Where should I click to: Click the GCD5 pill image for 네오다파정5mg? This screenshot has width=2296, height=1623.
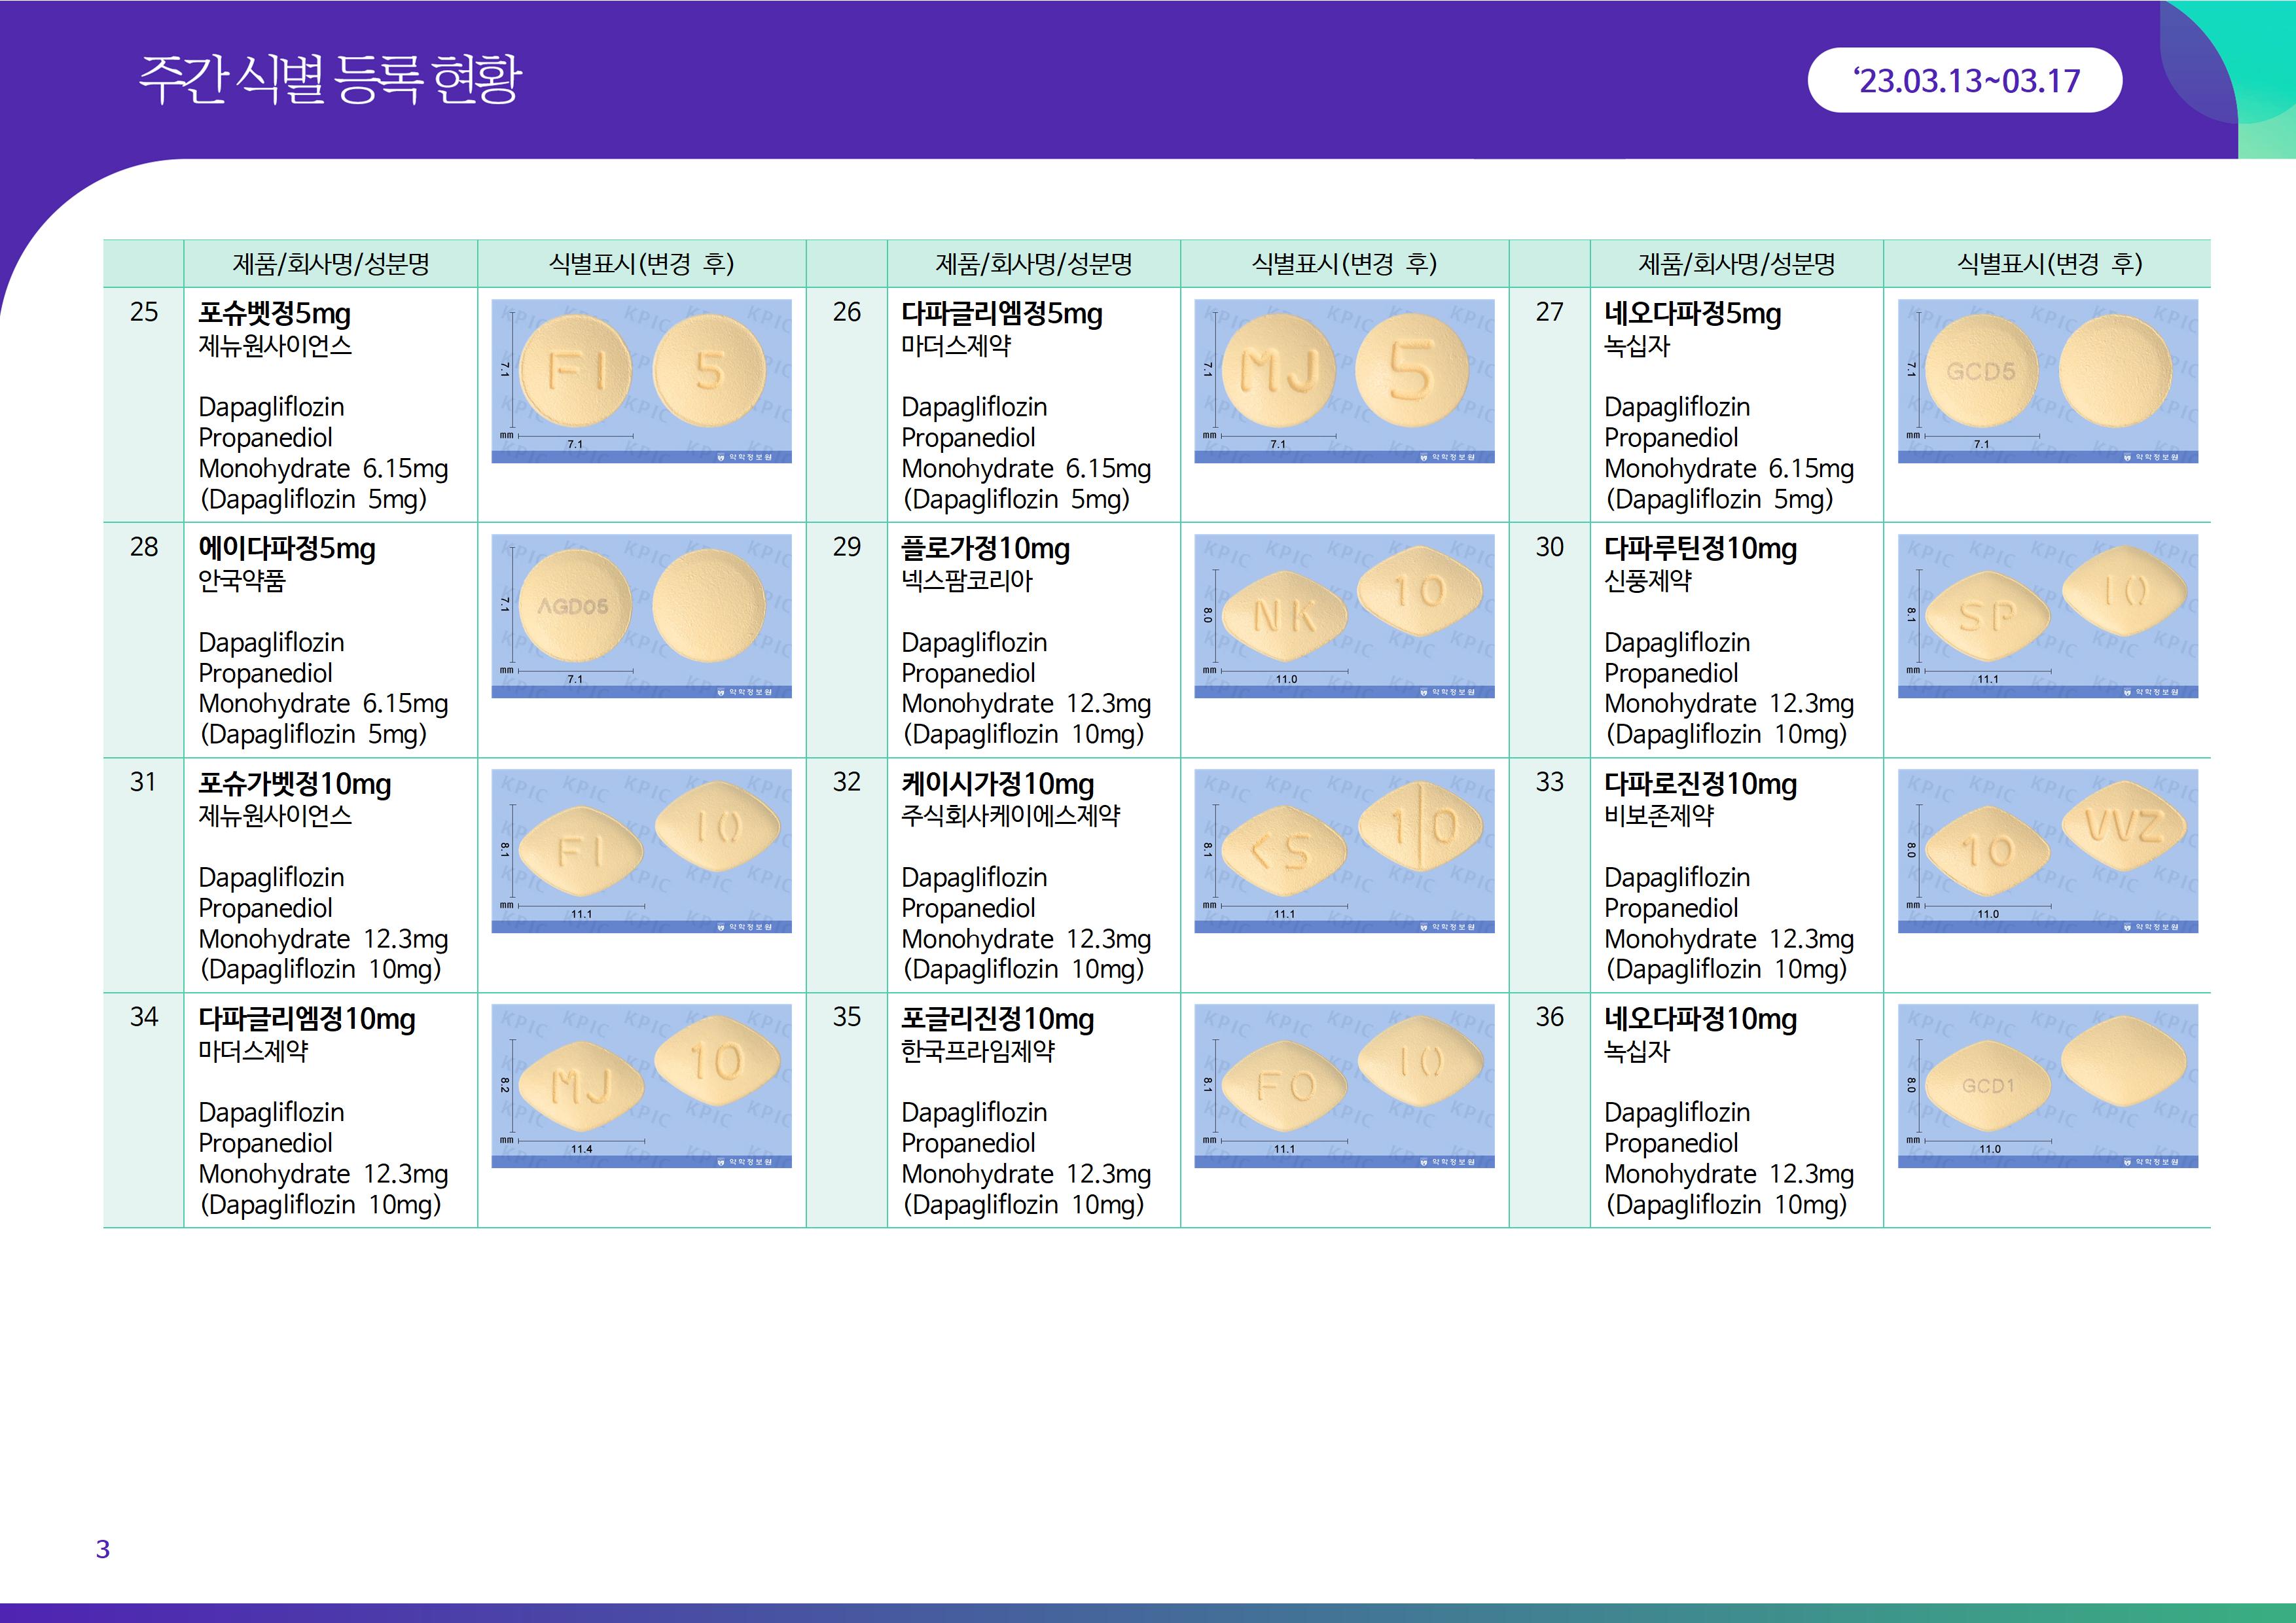click(2047, 381)
